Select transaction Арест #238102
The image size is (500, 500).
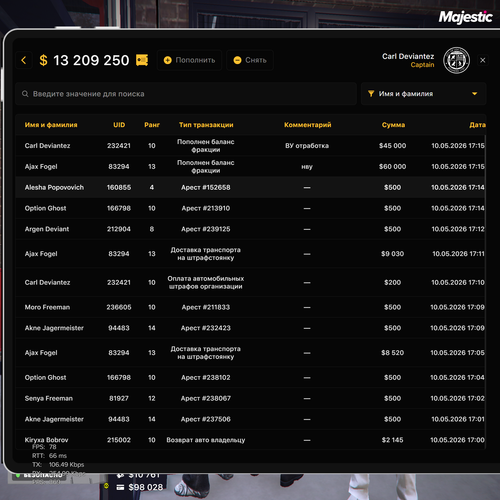pos(206,378)
